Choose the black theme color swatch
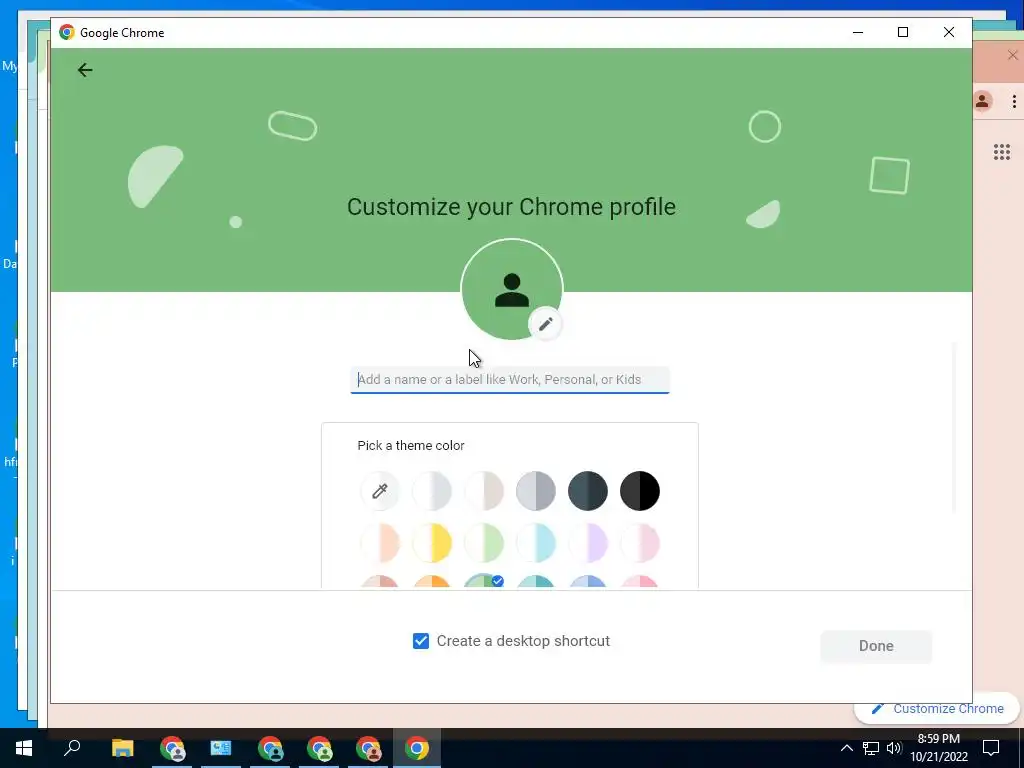This screenshot has height=768, width=1024. 640,490
